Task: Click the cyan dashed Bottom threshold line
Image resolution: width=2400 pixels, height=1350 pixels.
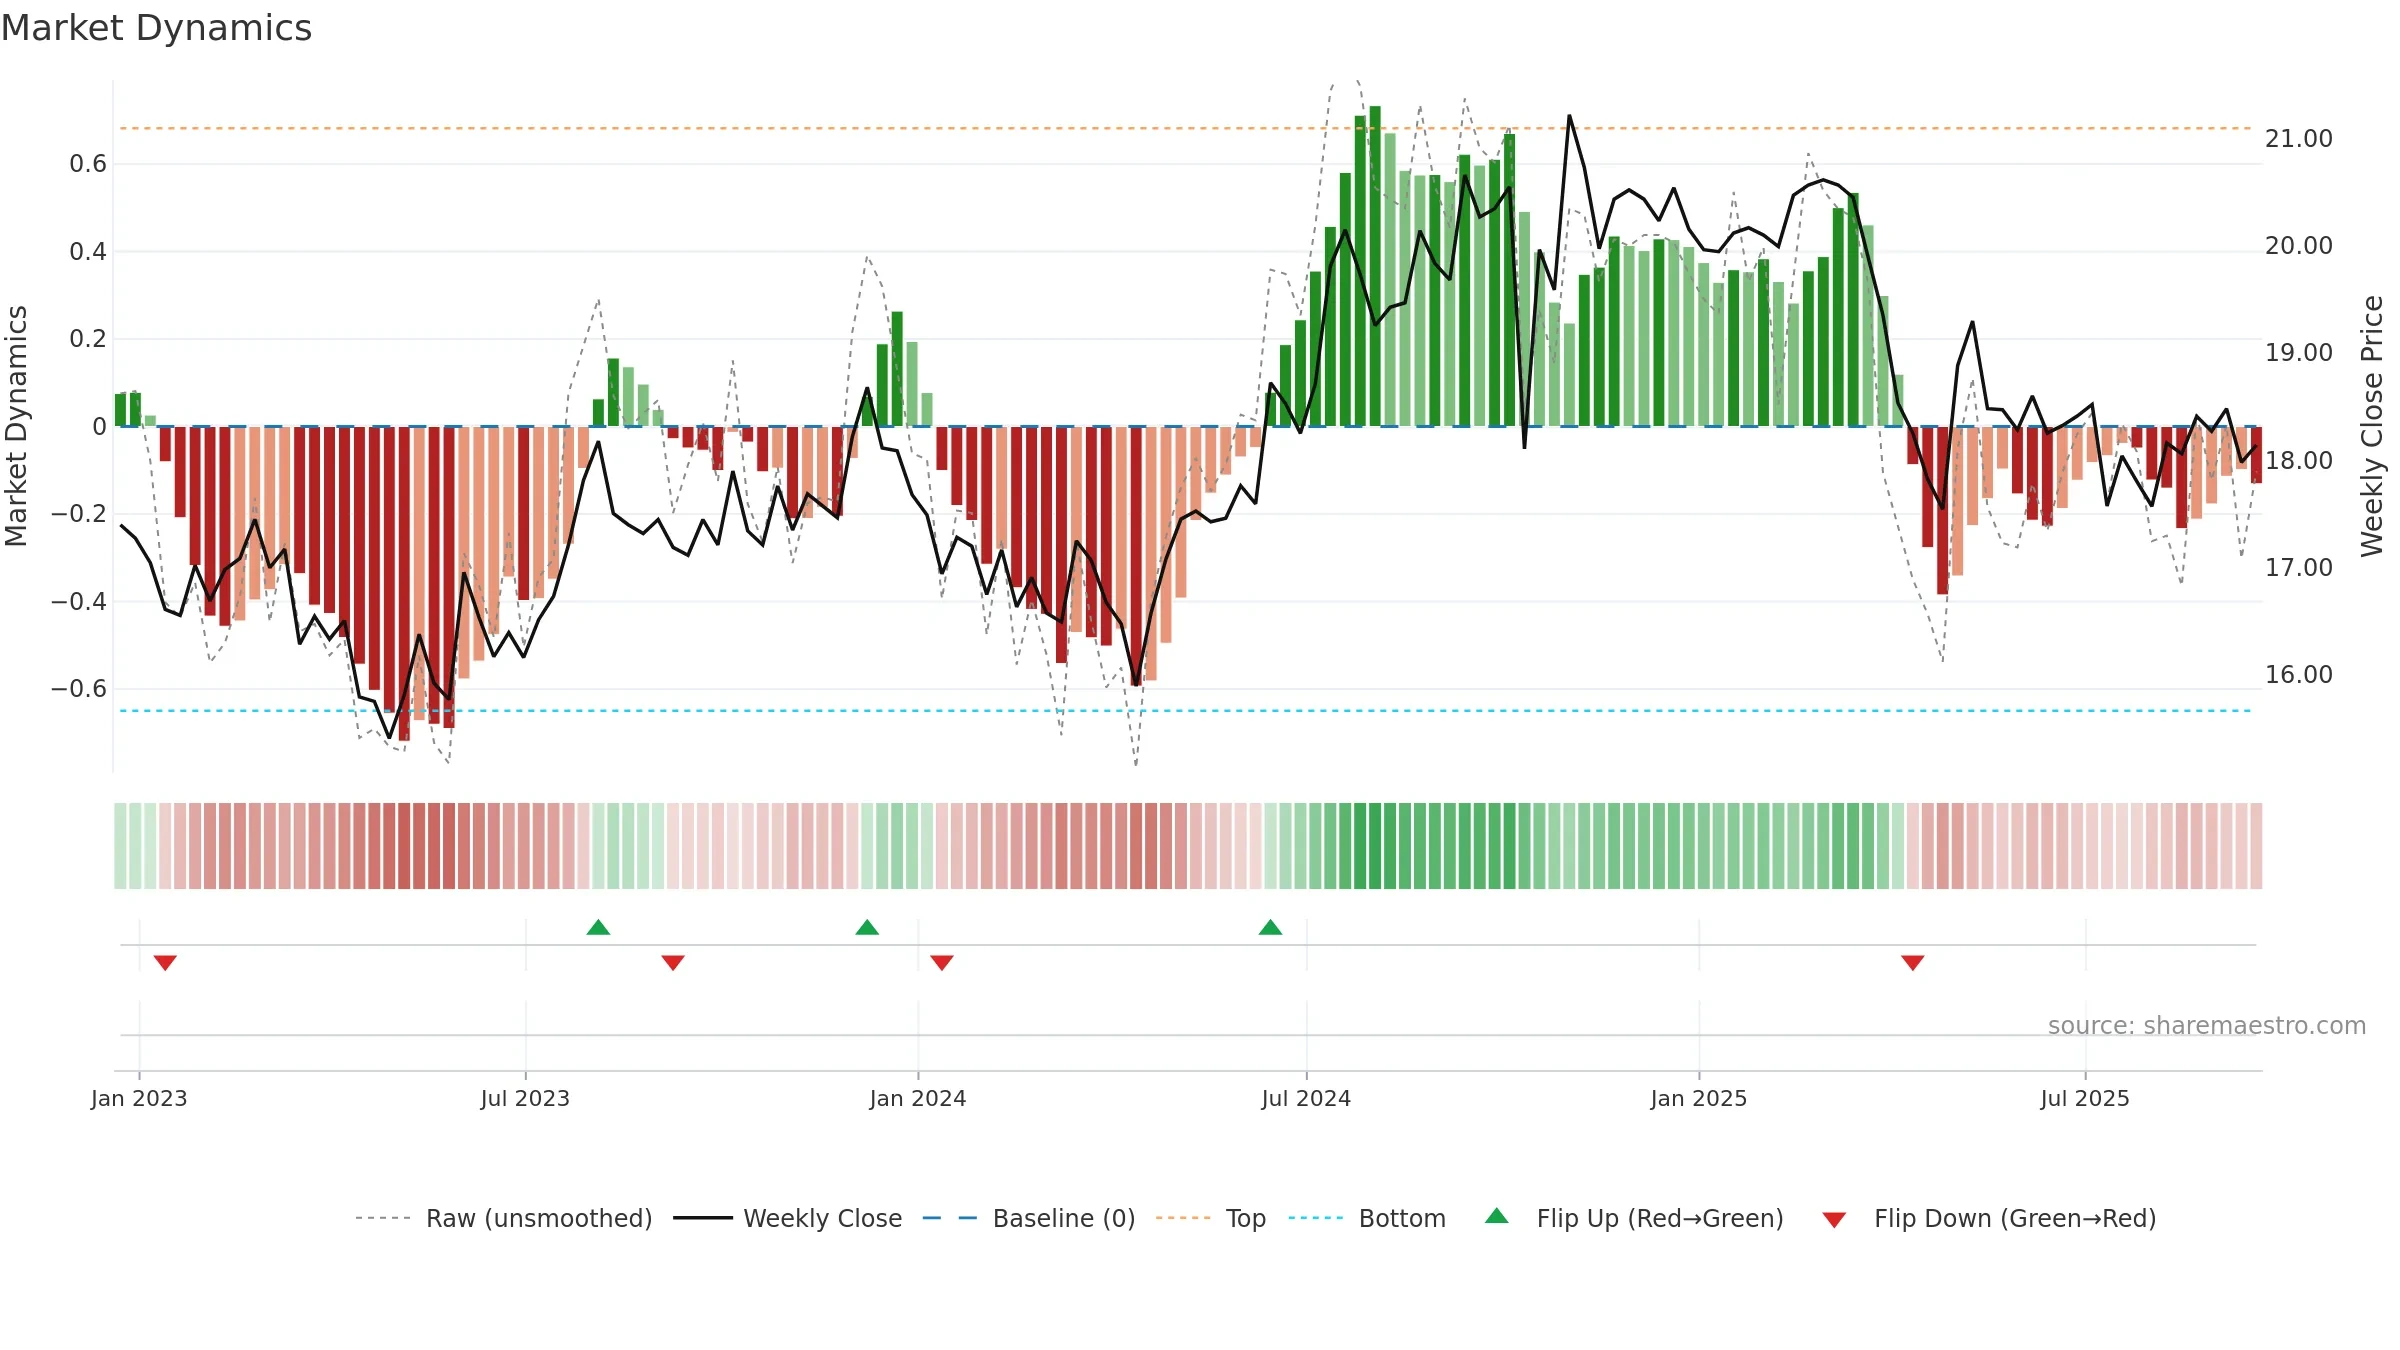Action: (x=1185, y=711)
